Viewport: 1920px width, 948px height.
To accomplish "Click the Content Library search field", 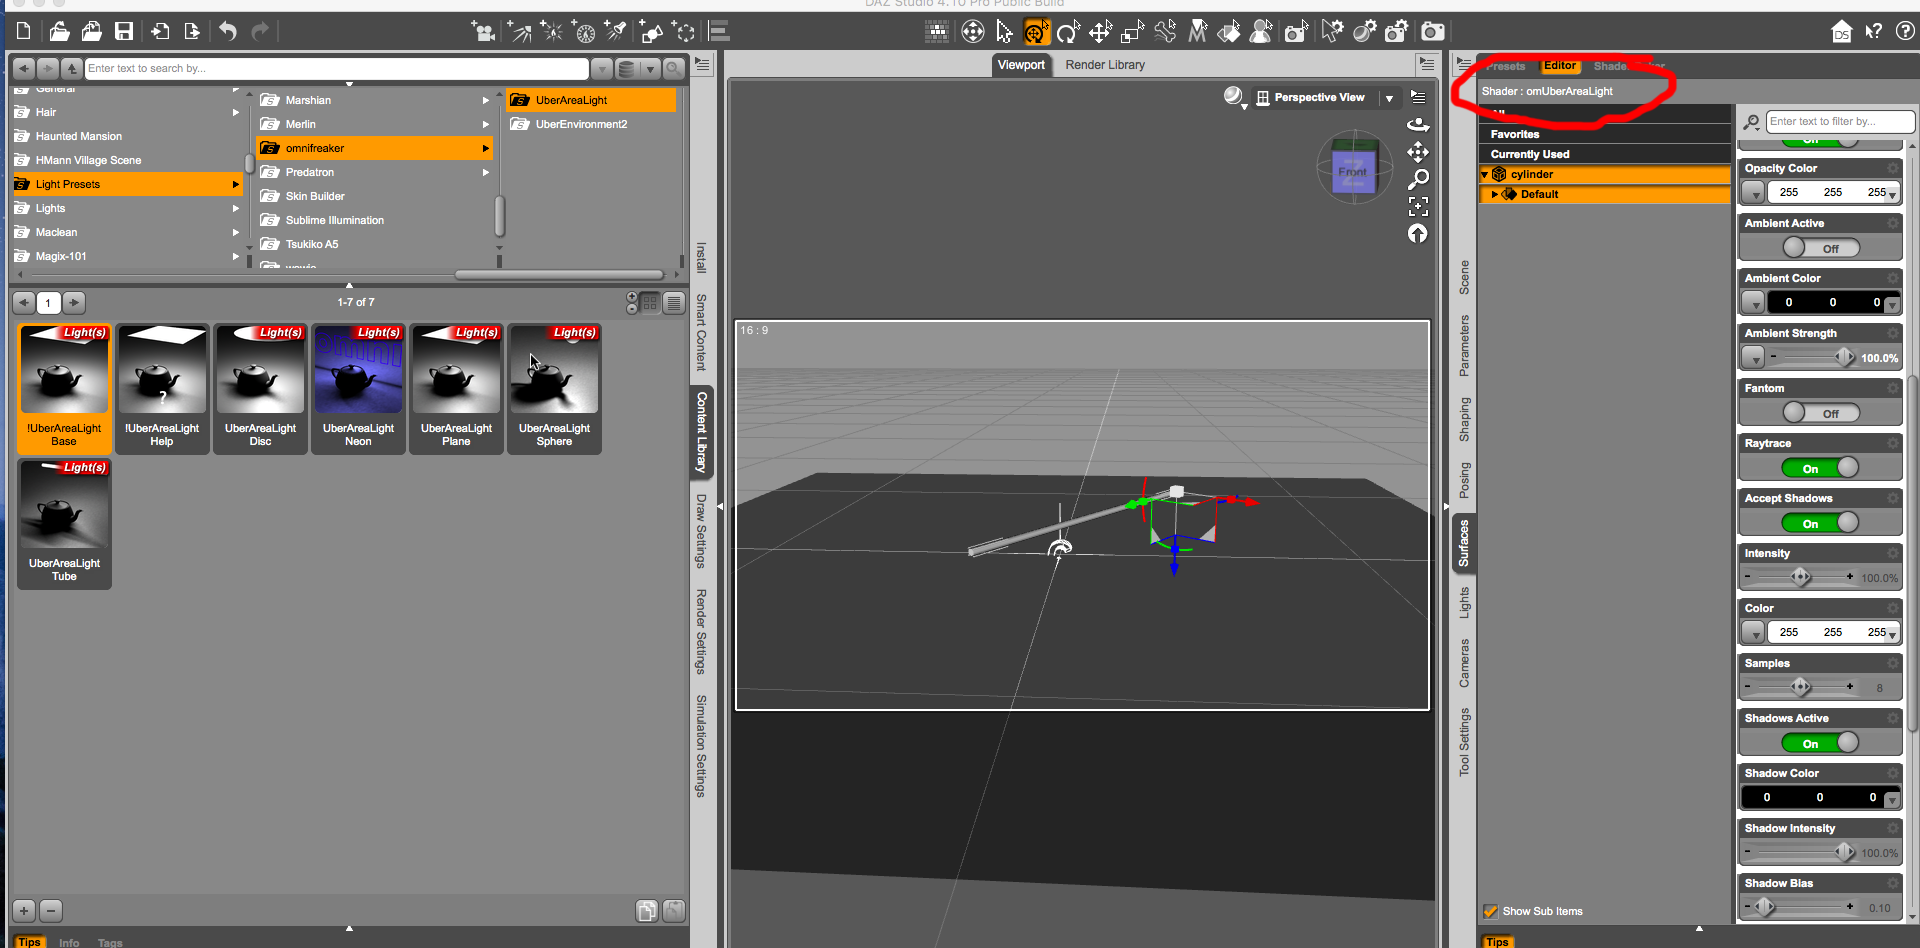I will click(336, 68).
